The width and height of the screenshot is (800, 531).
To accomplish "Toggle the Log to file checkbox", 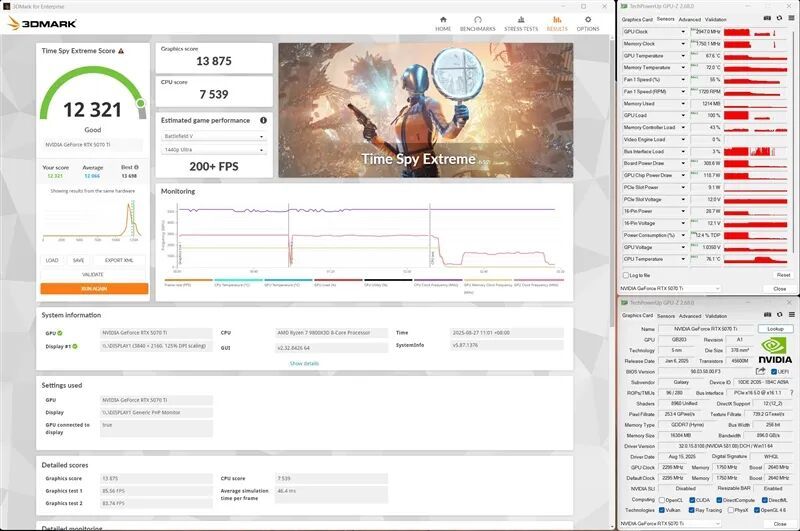I will [626, 275].
